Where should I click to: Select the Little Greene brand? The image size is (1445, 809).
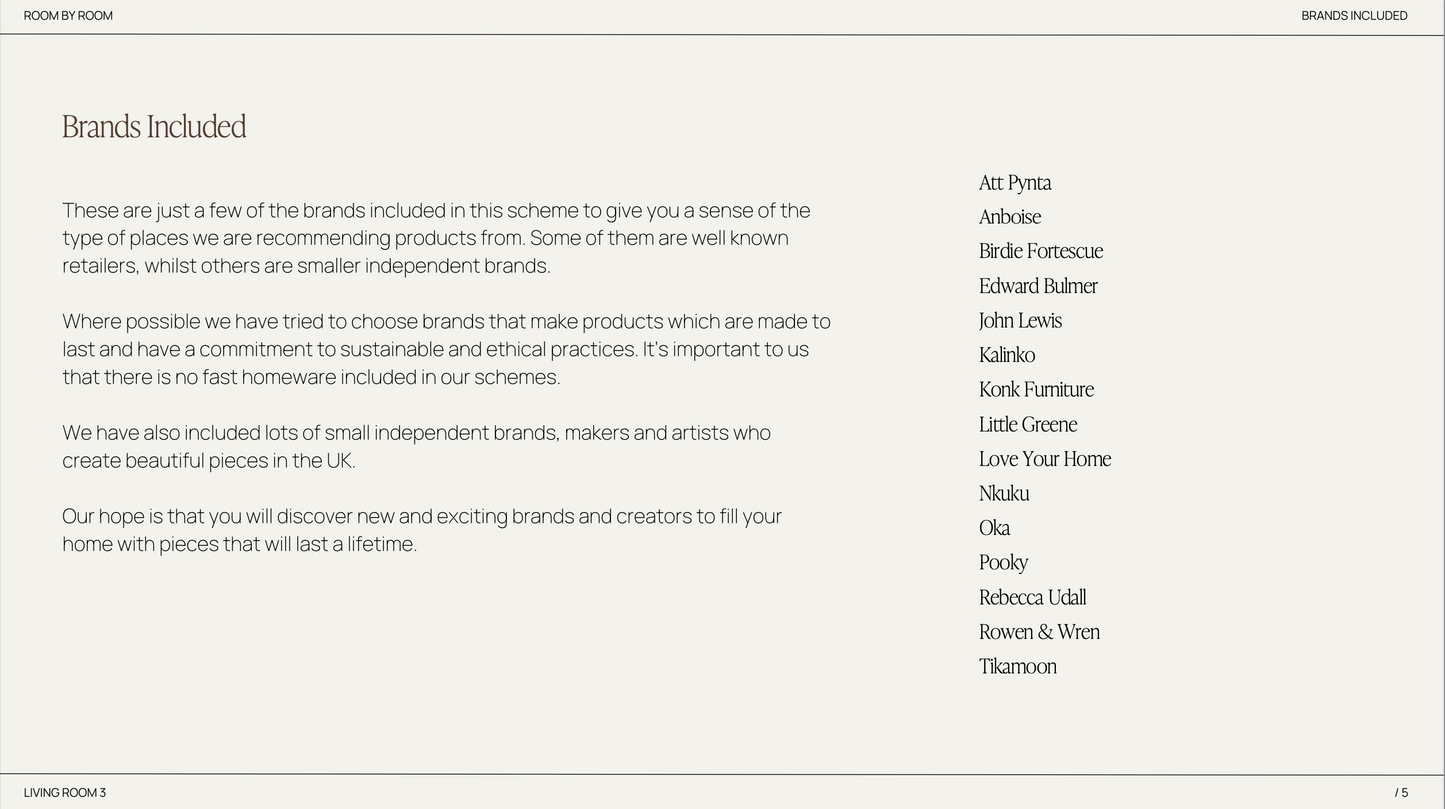coord(1028,424)
